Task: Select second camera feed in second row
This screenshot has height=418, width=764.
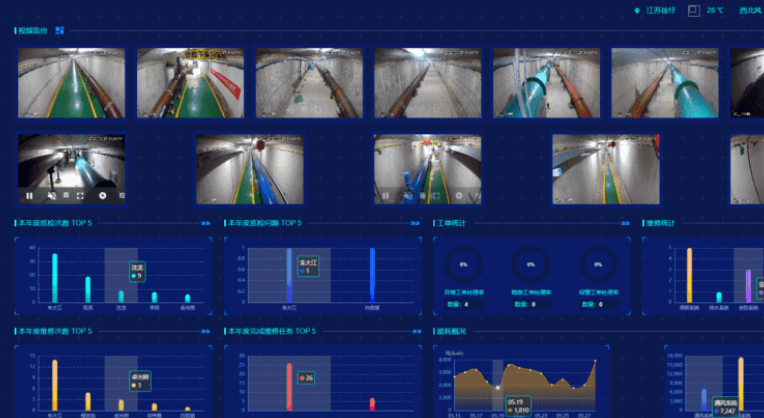Action: [x=249, y=169]
